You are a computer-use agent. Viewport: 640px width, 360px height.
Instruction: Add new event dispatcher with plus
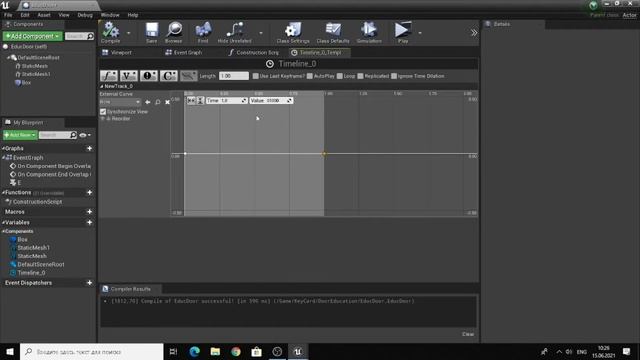click(x=89, y=282)
